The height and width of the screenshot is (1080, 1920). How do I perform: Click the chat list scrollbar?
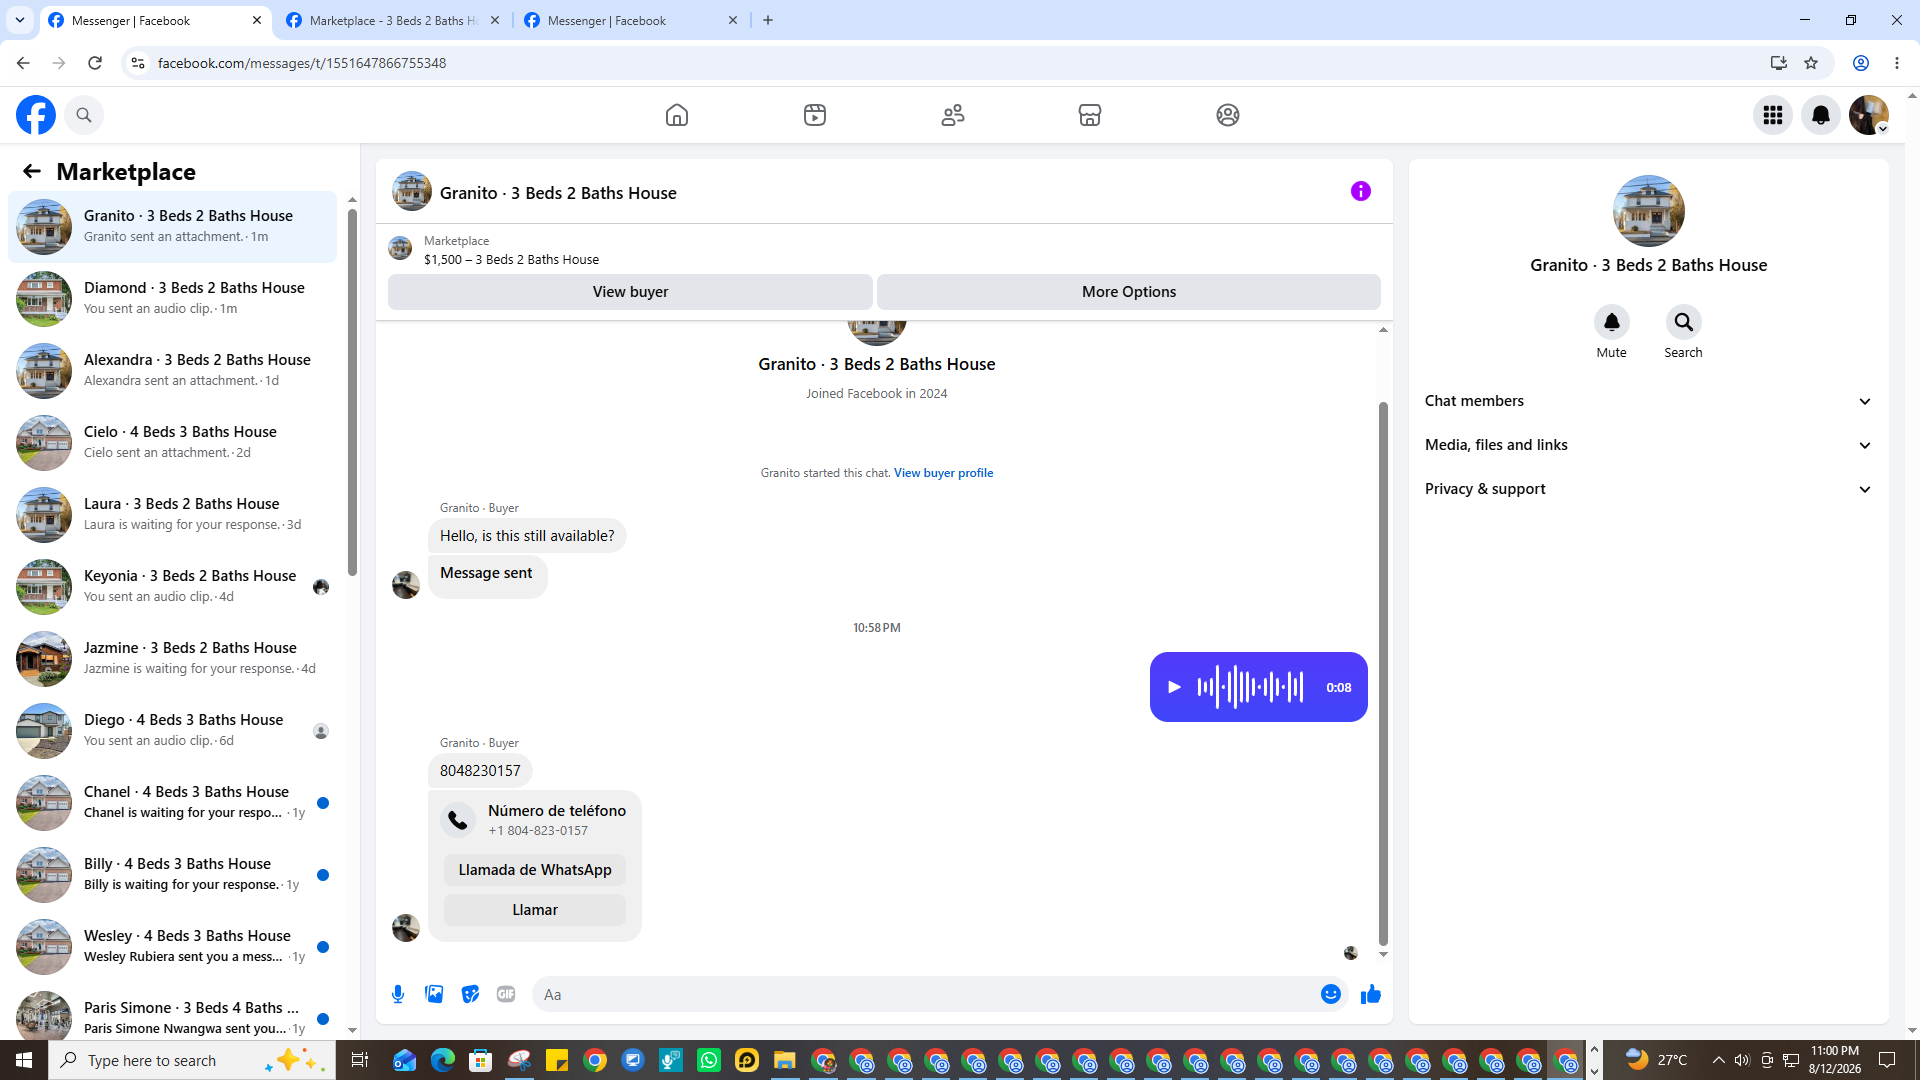tap(352, 392)
